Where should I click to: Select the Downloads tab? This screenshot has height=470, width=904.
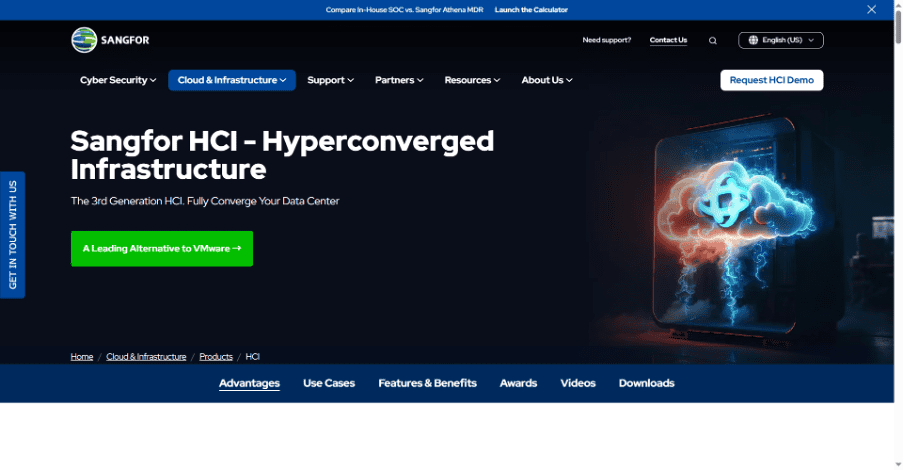pos(646,383)
